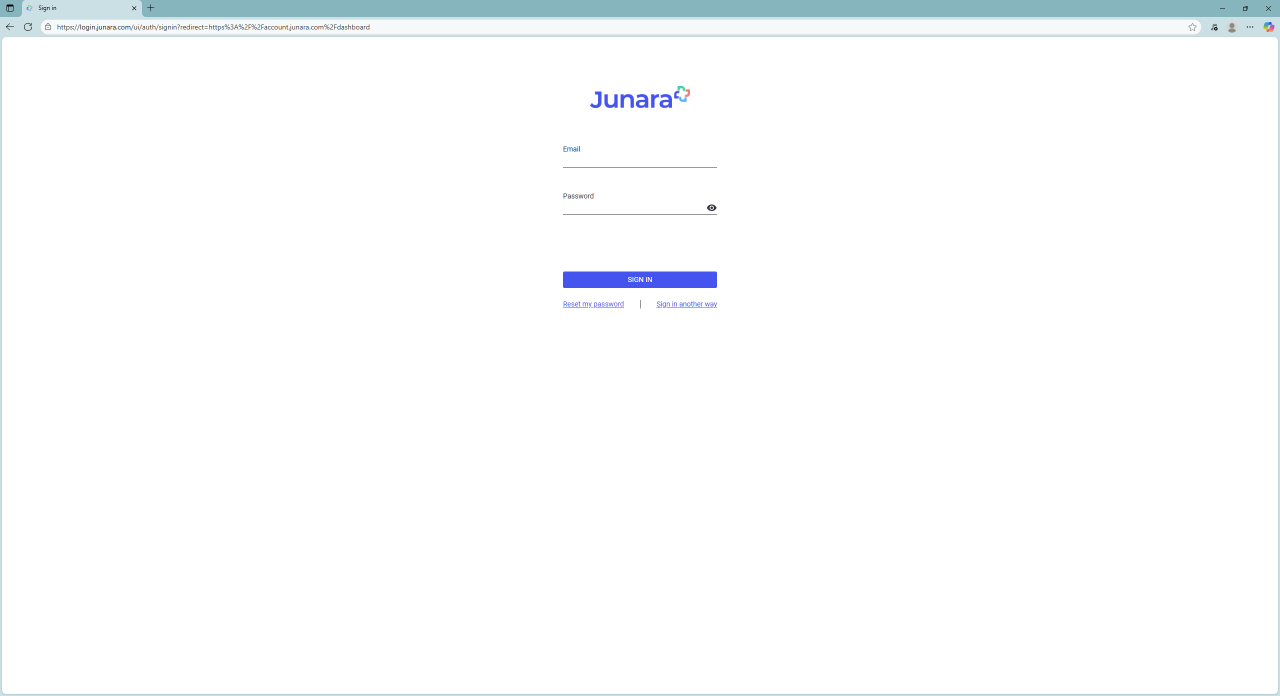Open the media control icon in toolbar
Image resolution: width=1280 pixels, height=696 pixels.
(1214, 27)
